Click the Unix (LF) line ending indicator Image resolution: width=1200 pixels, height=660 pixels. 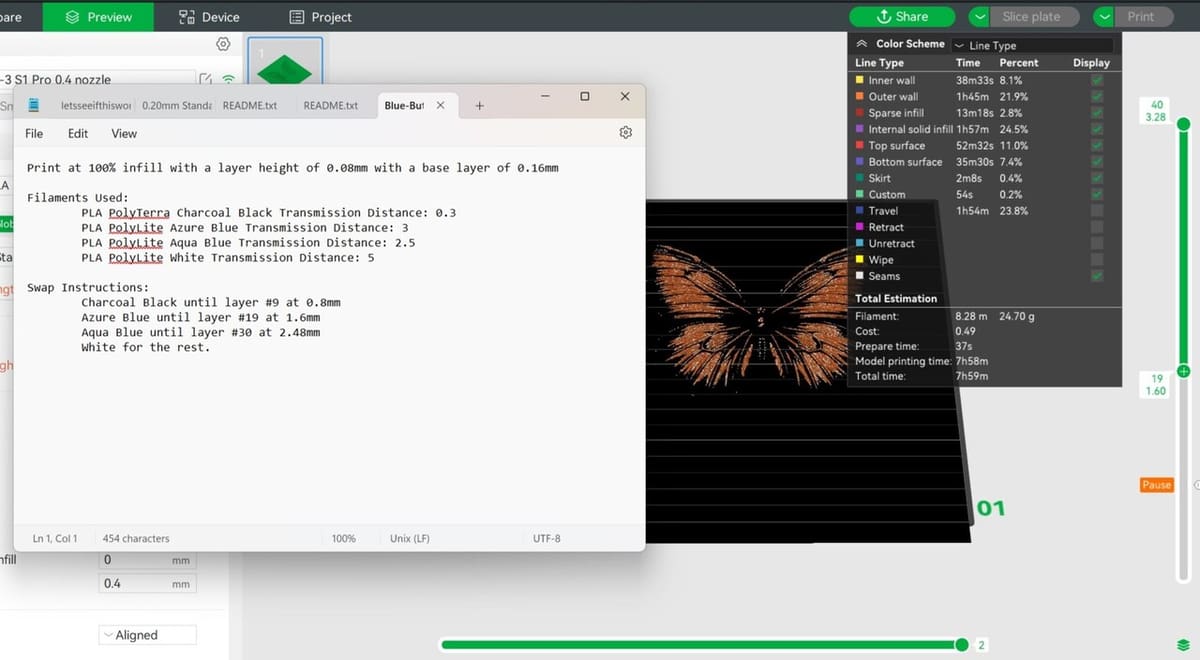click(410, 538)
